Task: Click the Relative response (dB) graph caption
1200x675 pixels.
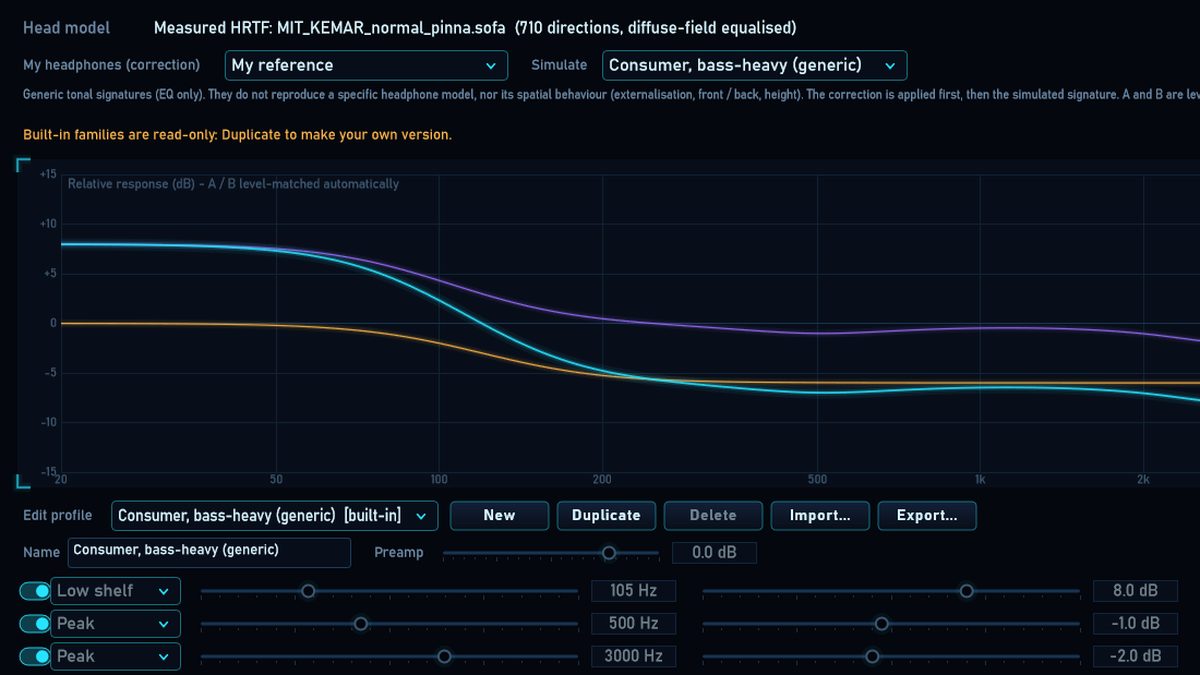Action: 233,184
